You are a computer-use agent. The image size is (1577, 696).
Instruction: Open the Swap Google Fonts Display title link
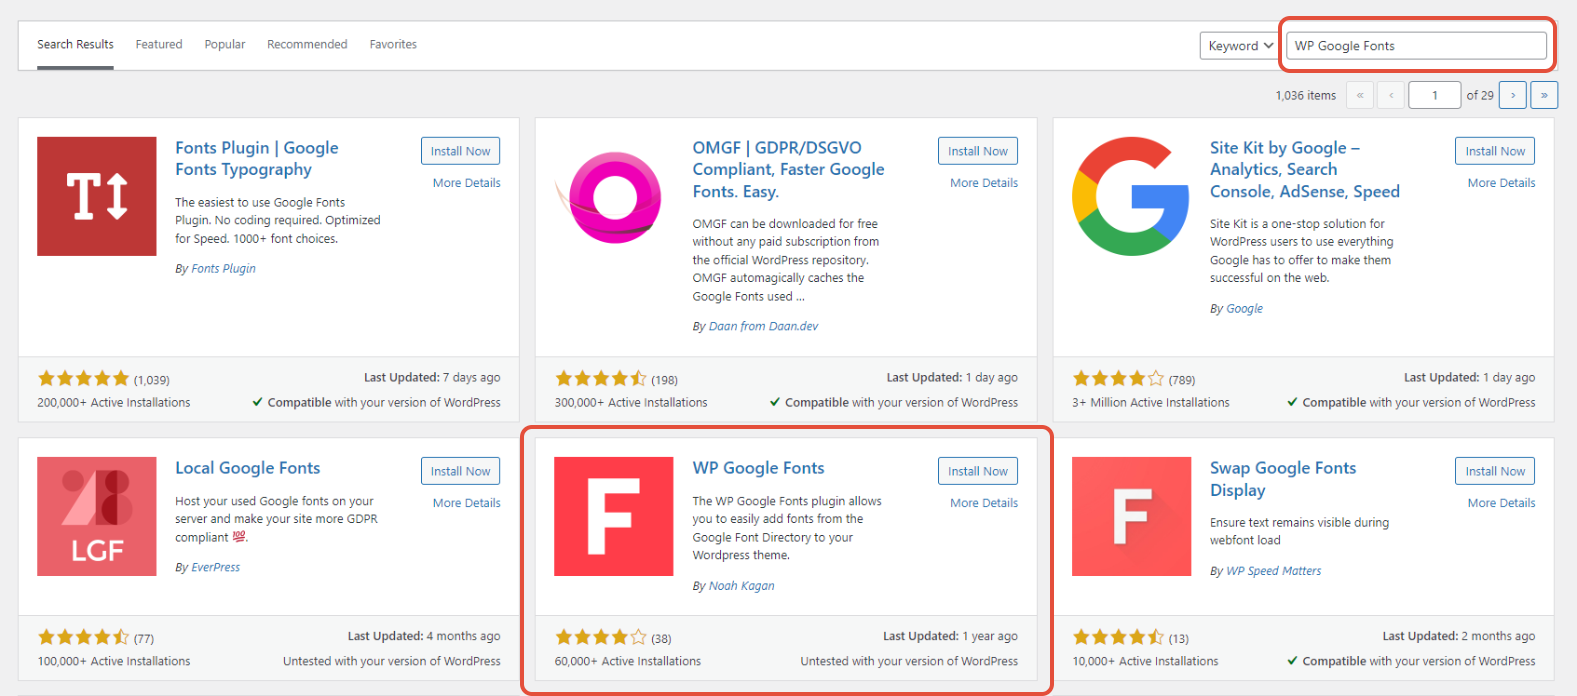(1283, 479)
